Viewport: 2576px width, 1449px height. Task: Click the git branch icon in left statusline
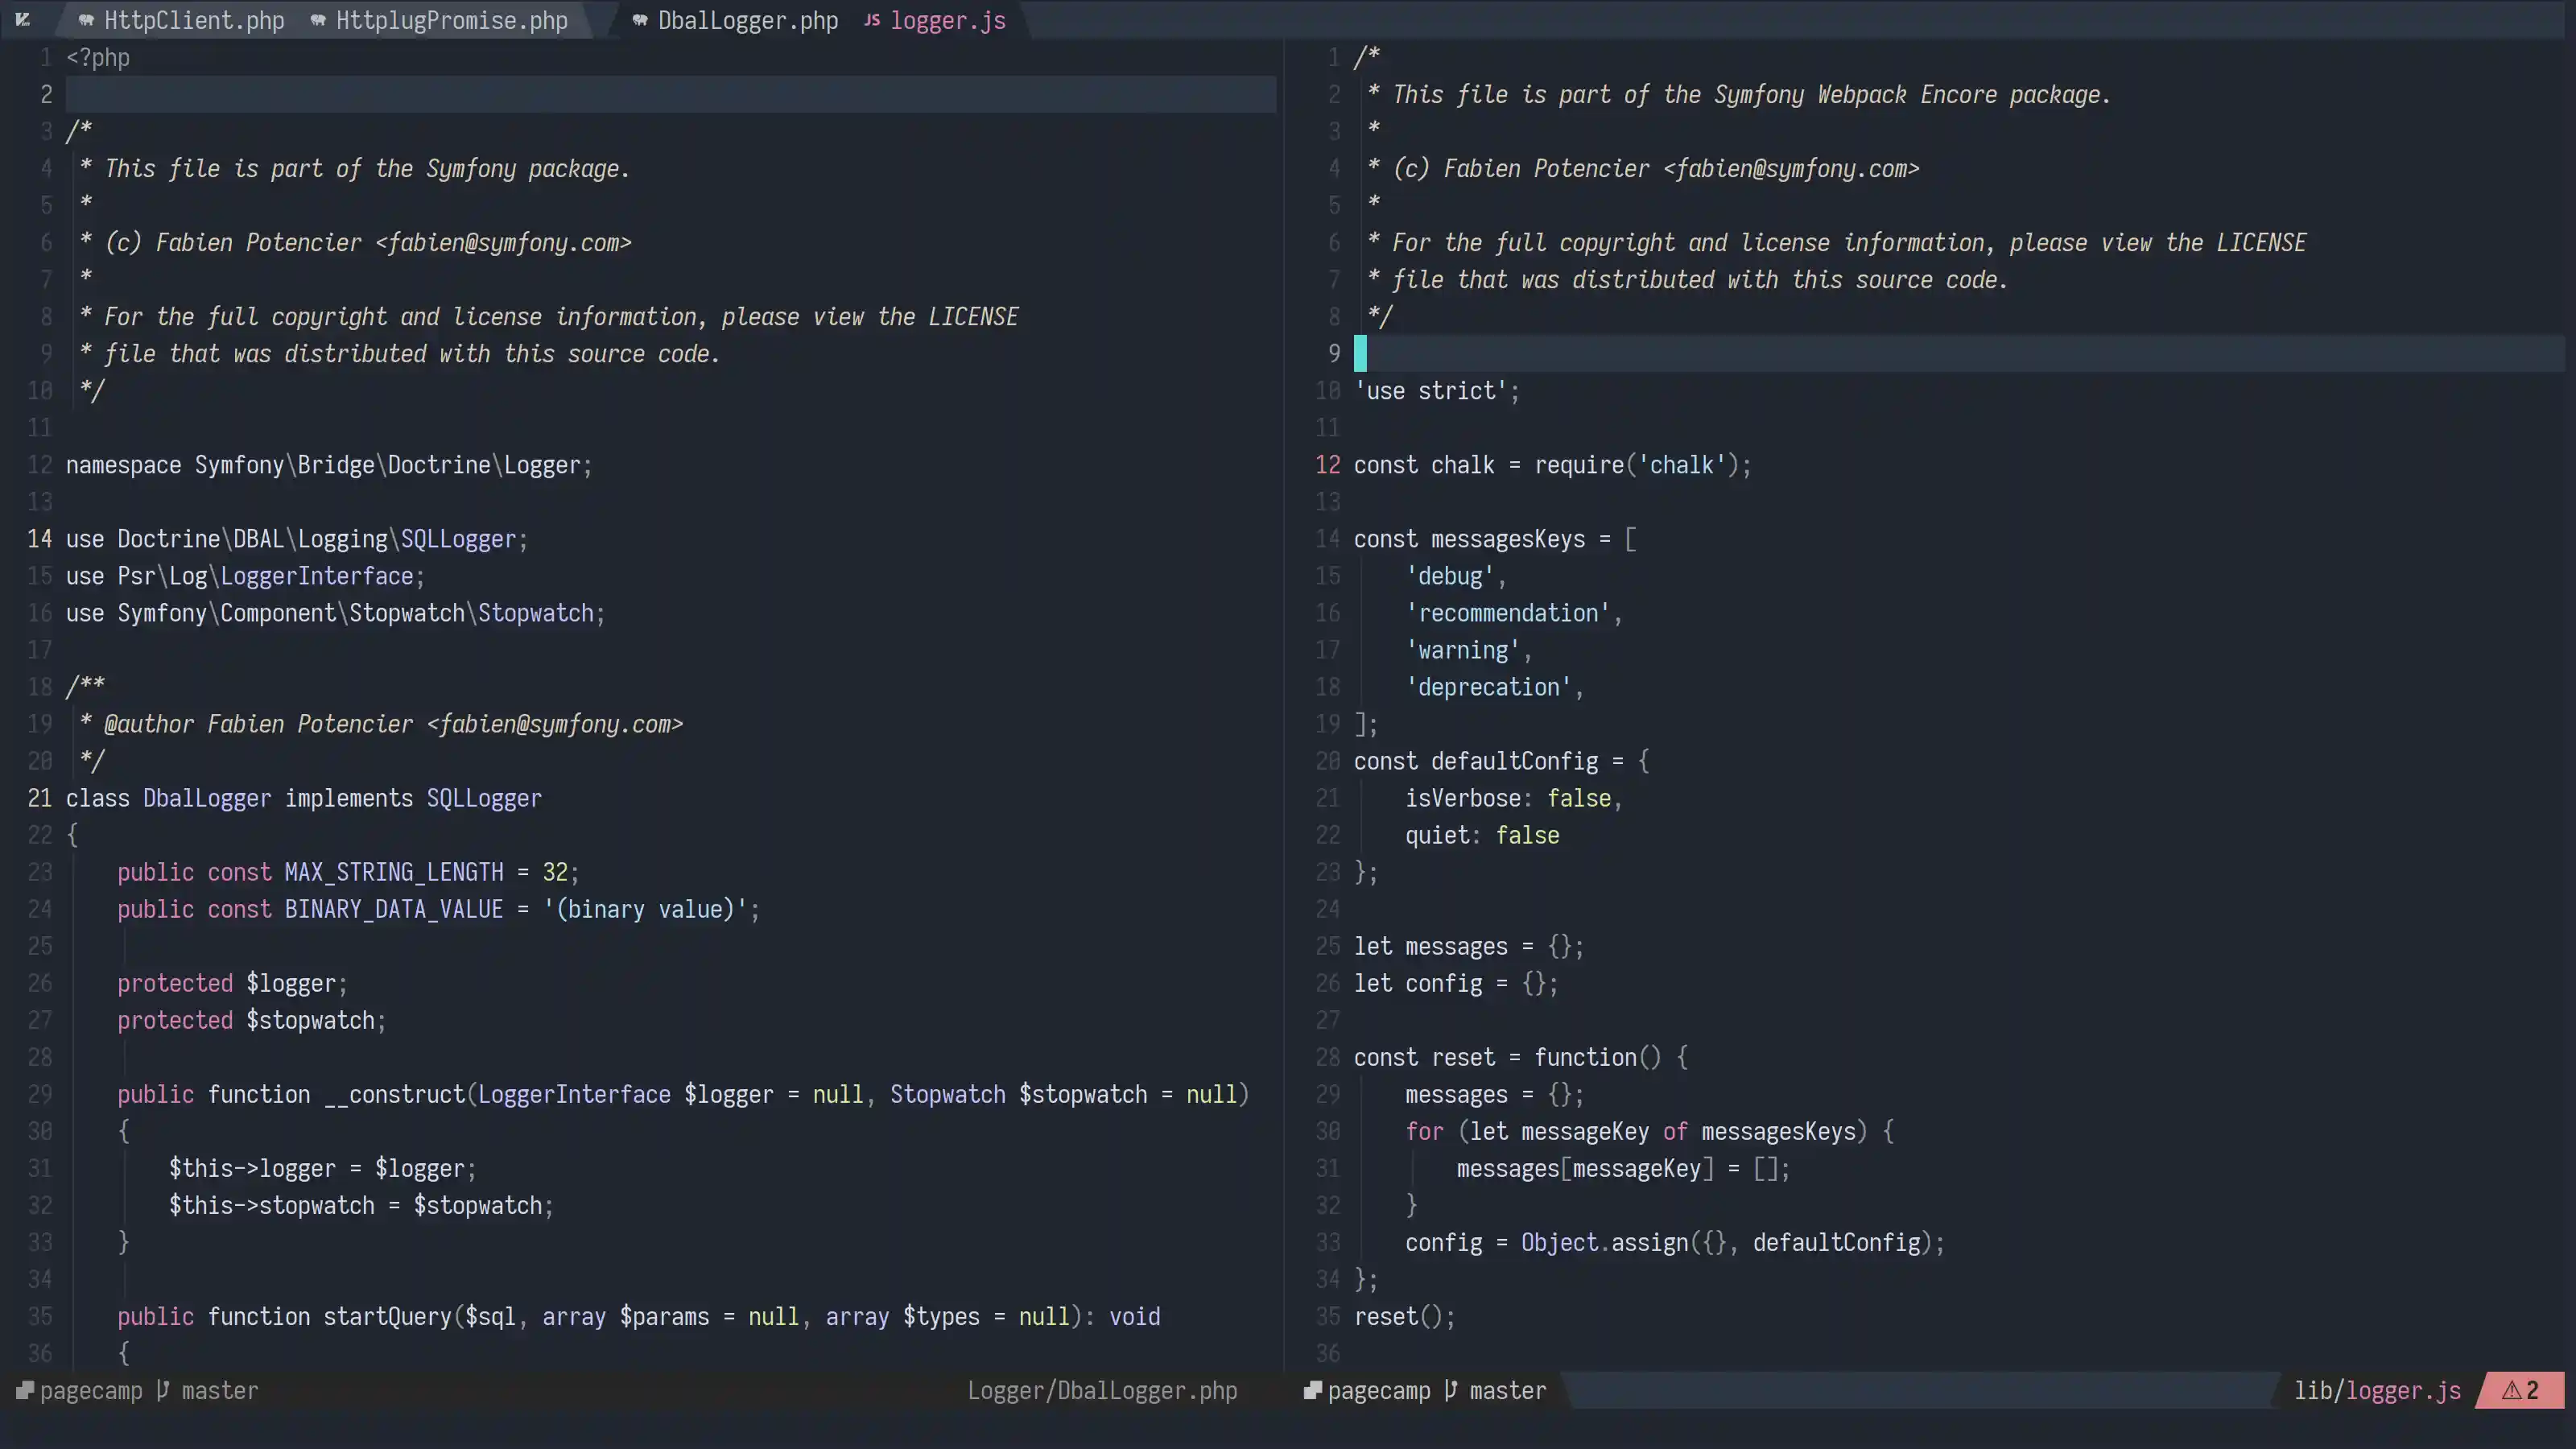click(x=163, y=1390)
